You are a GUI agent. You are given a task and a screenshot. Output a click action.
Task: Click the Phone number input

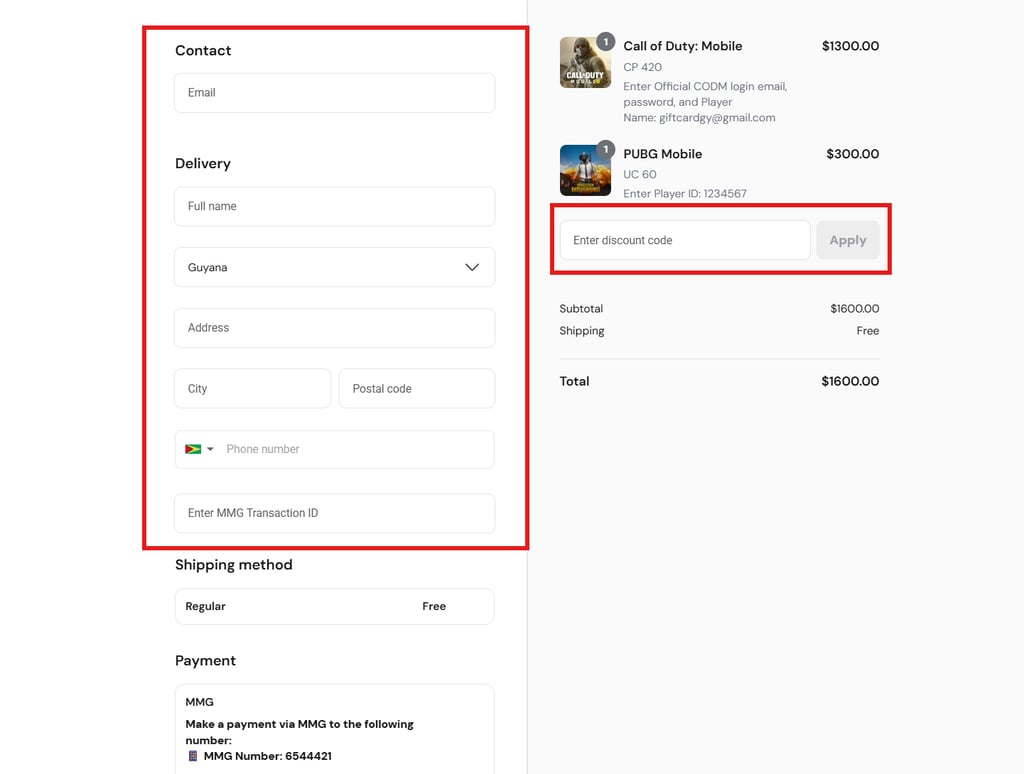coord(355,450)
